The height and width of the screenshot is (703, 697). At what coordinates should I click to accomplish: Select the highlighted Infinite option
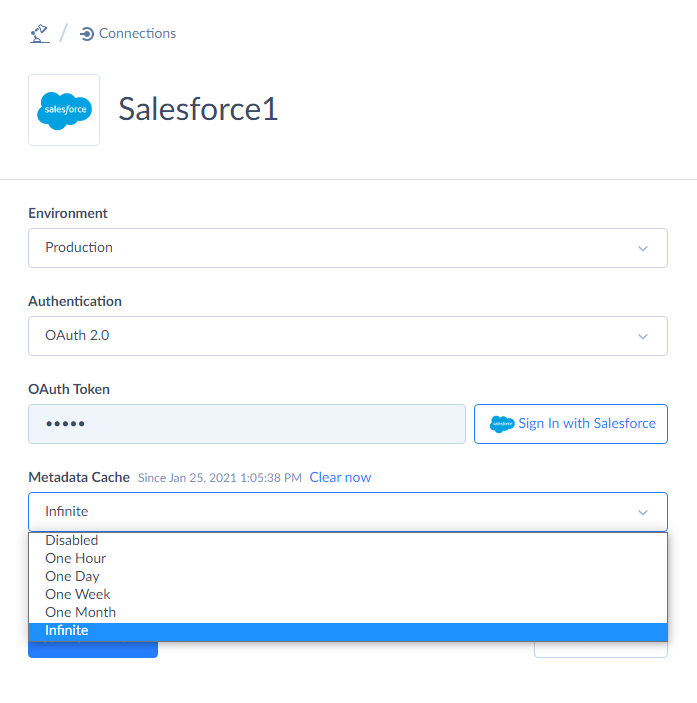tap(348, 631)
